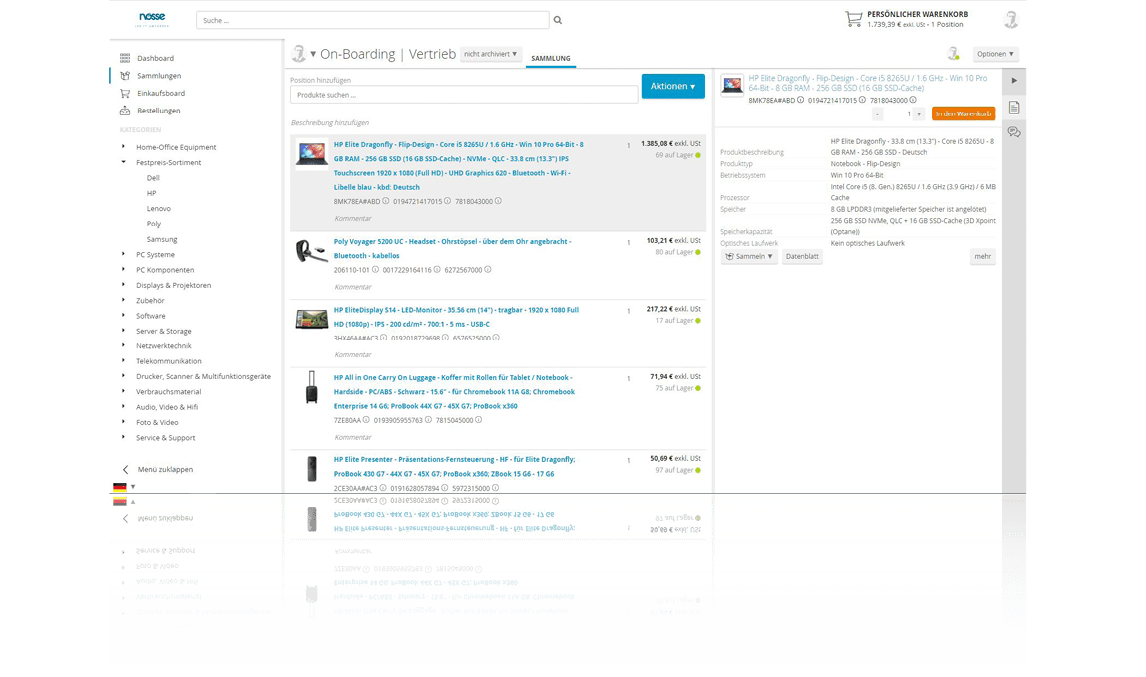
Task: Open the Optionen dropdown
Action: (995, 54)
